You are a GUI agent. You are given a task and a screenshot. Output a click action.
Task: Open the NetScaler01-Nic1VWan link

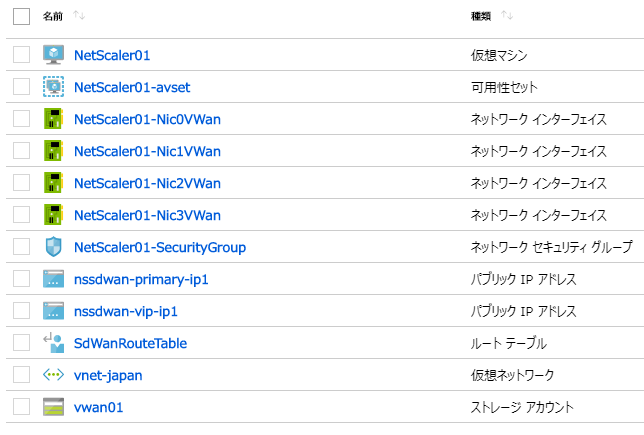(x=147, y=151)
